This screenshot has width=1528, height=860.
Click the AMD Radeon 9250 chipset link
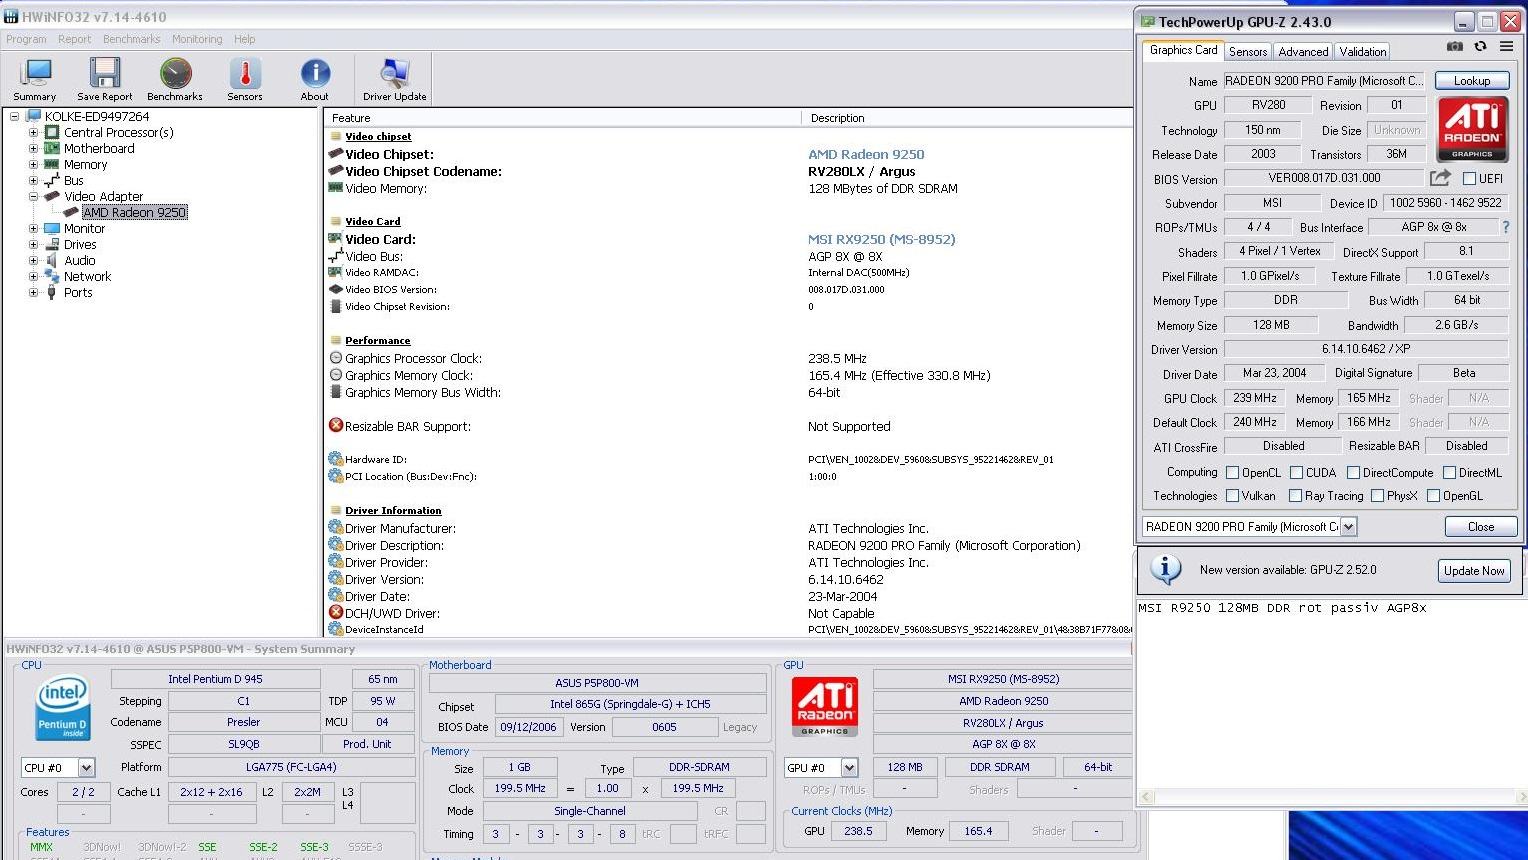pos(866,154)
